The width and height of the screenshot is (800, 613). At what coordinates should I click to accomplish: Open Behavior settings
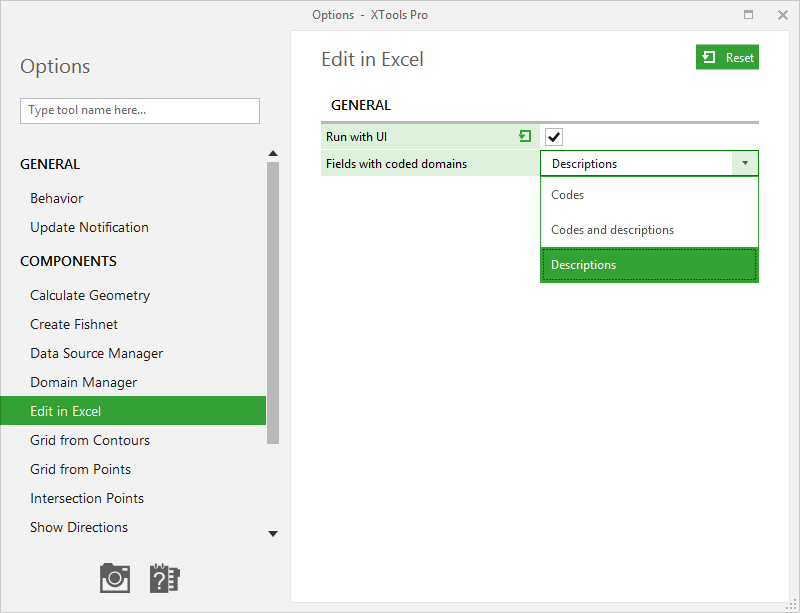click(57, 198)
